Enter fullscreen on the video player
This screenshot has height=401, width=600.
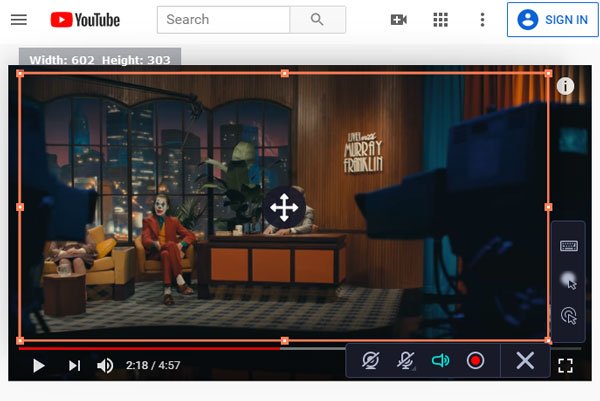click(566, 365)
